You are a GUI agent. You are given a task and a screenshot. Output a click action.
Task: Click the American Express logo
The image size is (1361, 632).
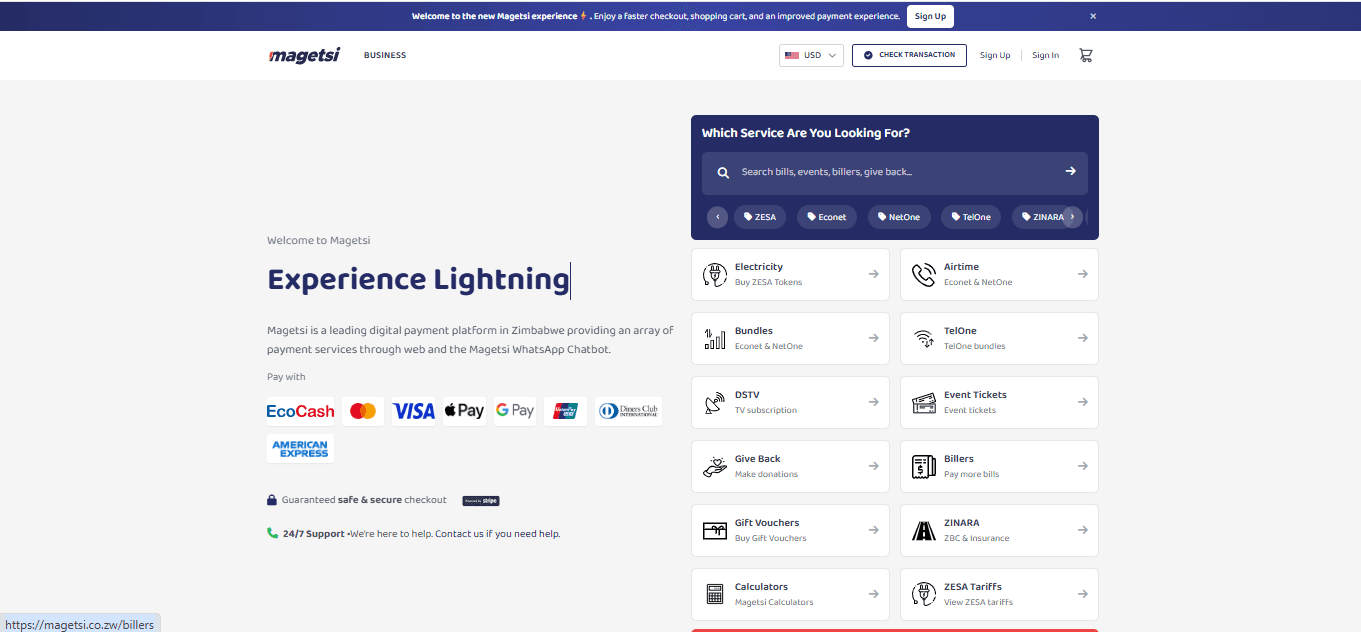pyautogui.click(x=301, y=449)
